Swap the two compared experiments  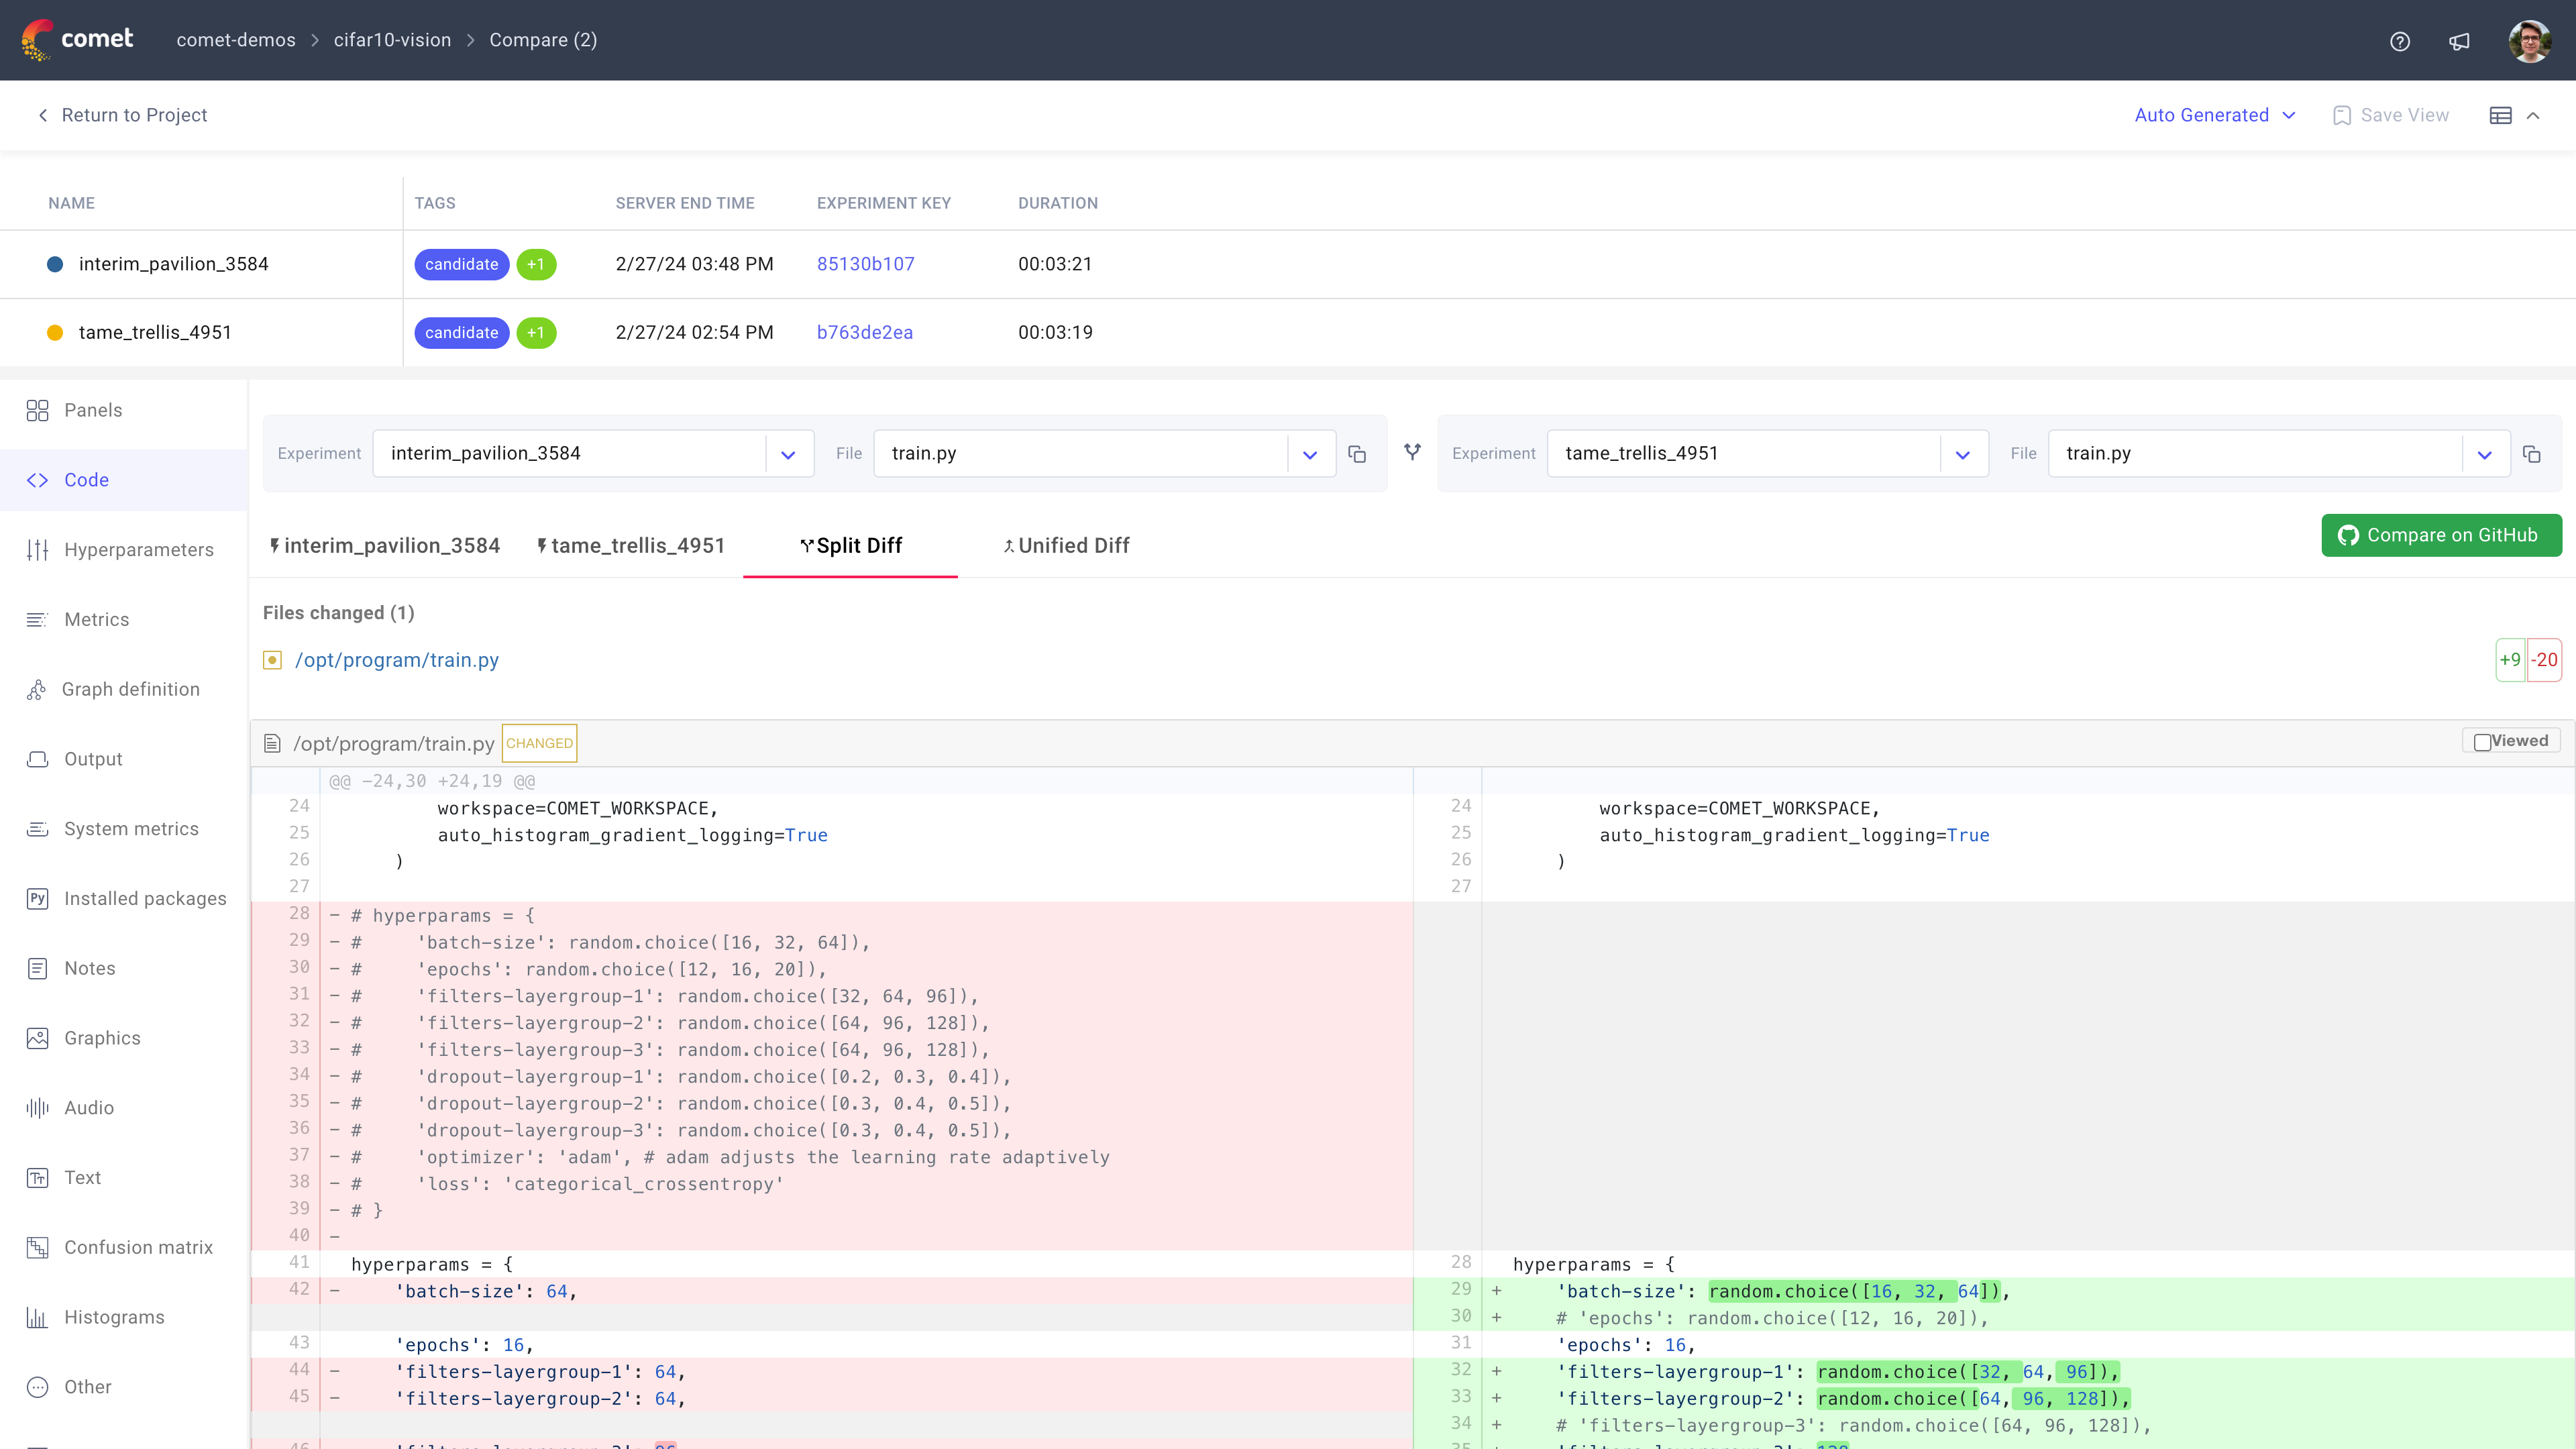(1412, 452)
